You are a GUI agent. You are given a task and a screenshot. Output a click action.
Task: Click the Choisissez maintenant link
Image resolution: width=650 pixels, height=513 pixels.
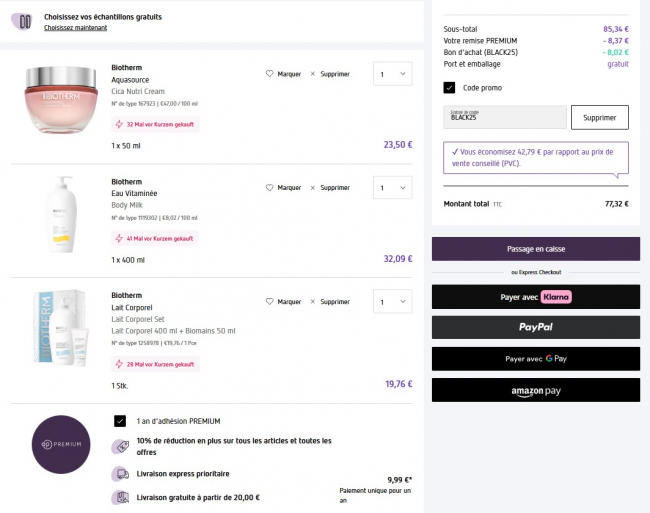tap(75, 28)
